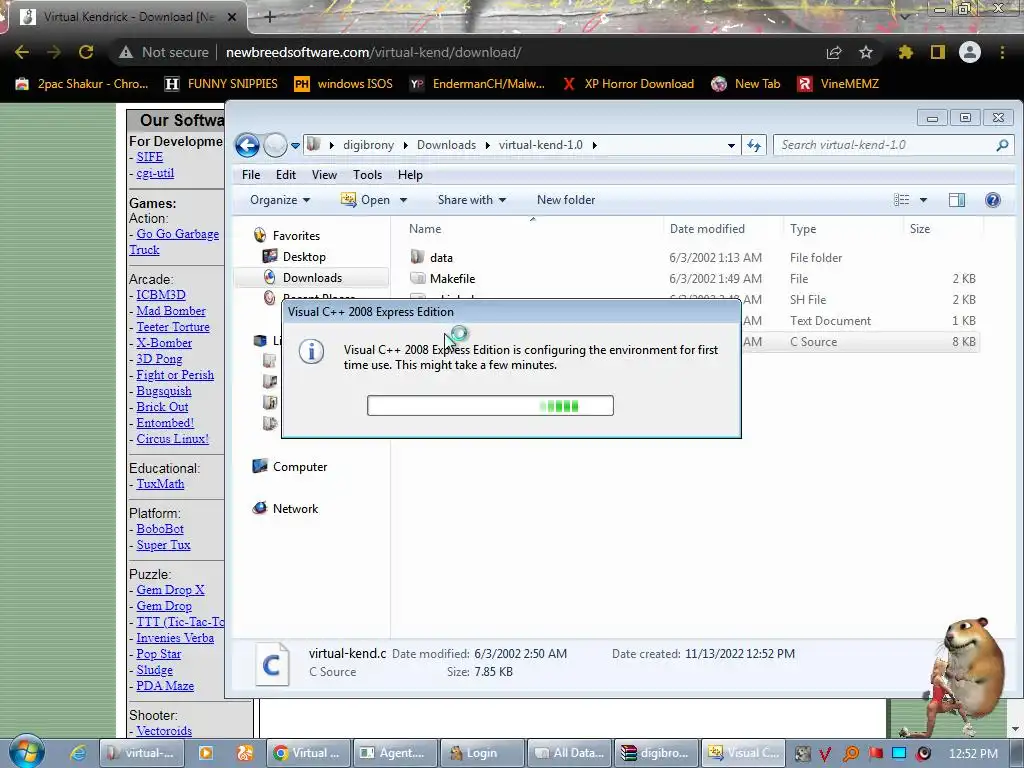Open the TuxMath link on the webpage
This screenshot has height=768, width=1024.
[160, 484]
